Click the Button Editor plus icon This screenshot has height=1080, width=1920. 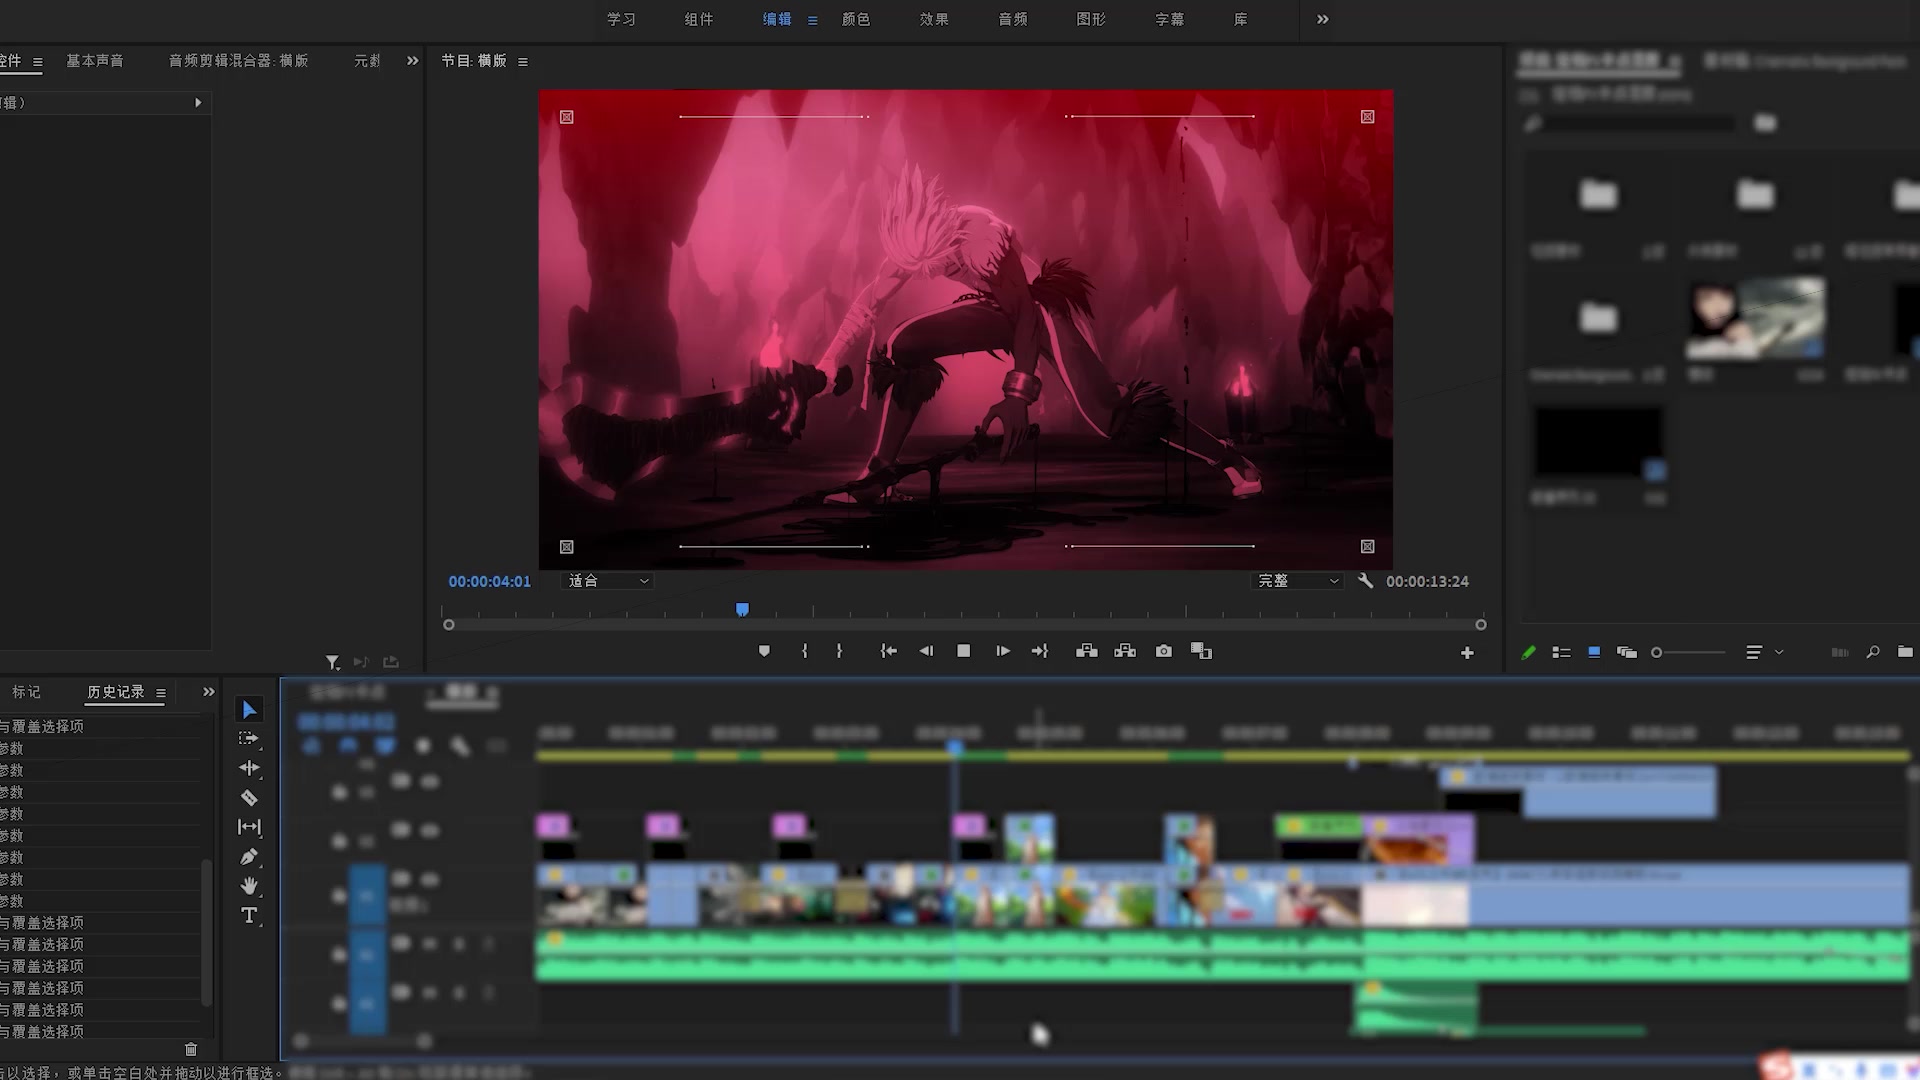tap(1467, 653)
